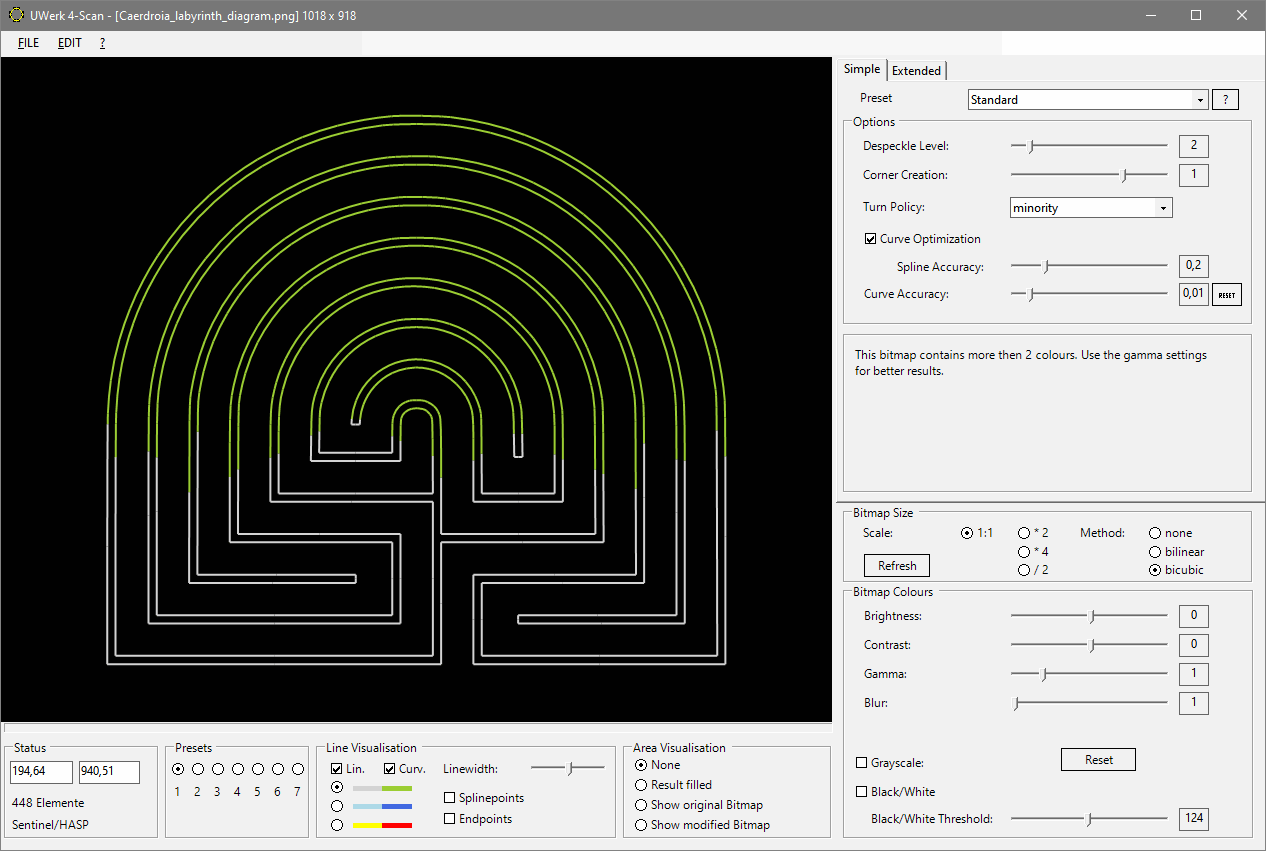This screenshot has width=1266, height=851.
Task: Click the Corner Creation value field
Action: tap(1193, 175)
